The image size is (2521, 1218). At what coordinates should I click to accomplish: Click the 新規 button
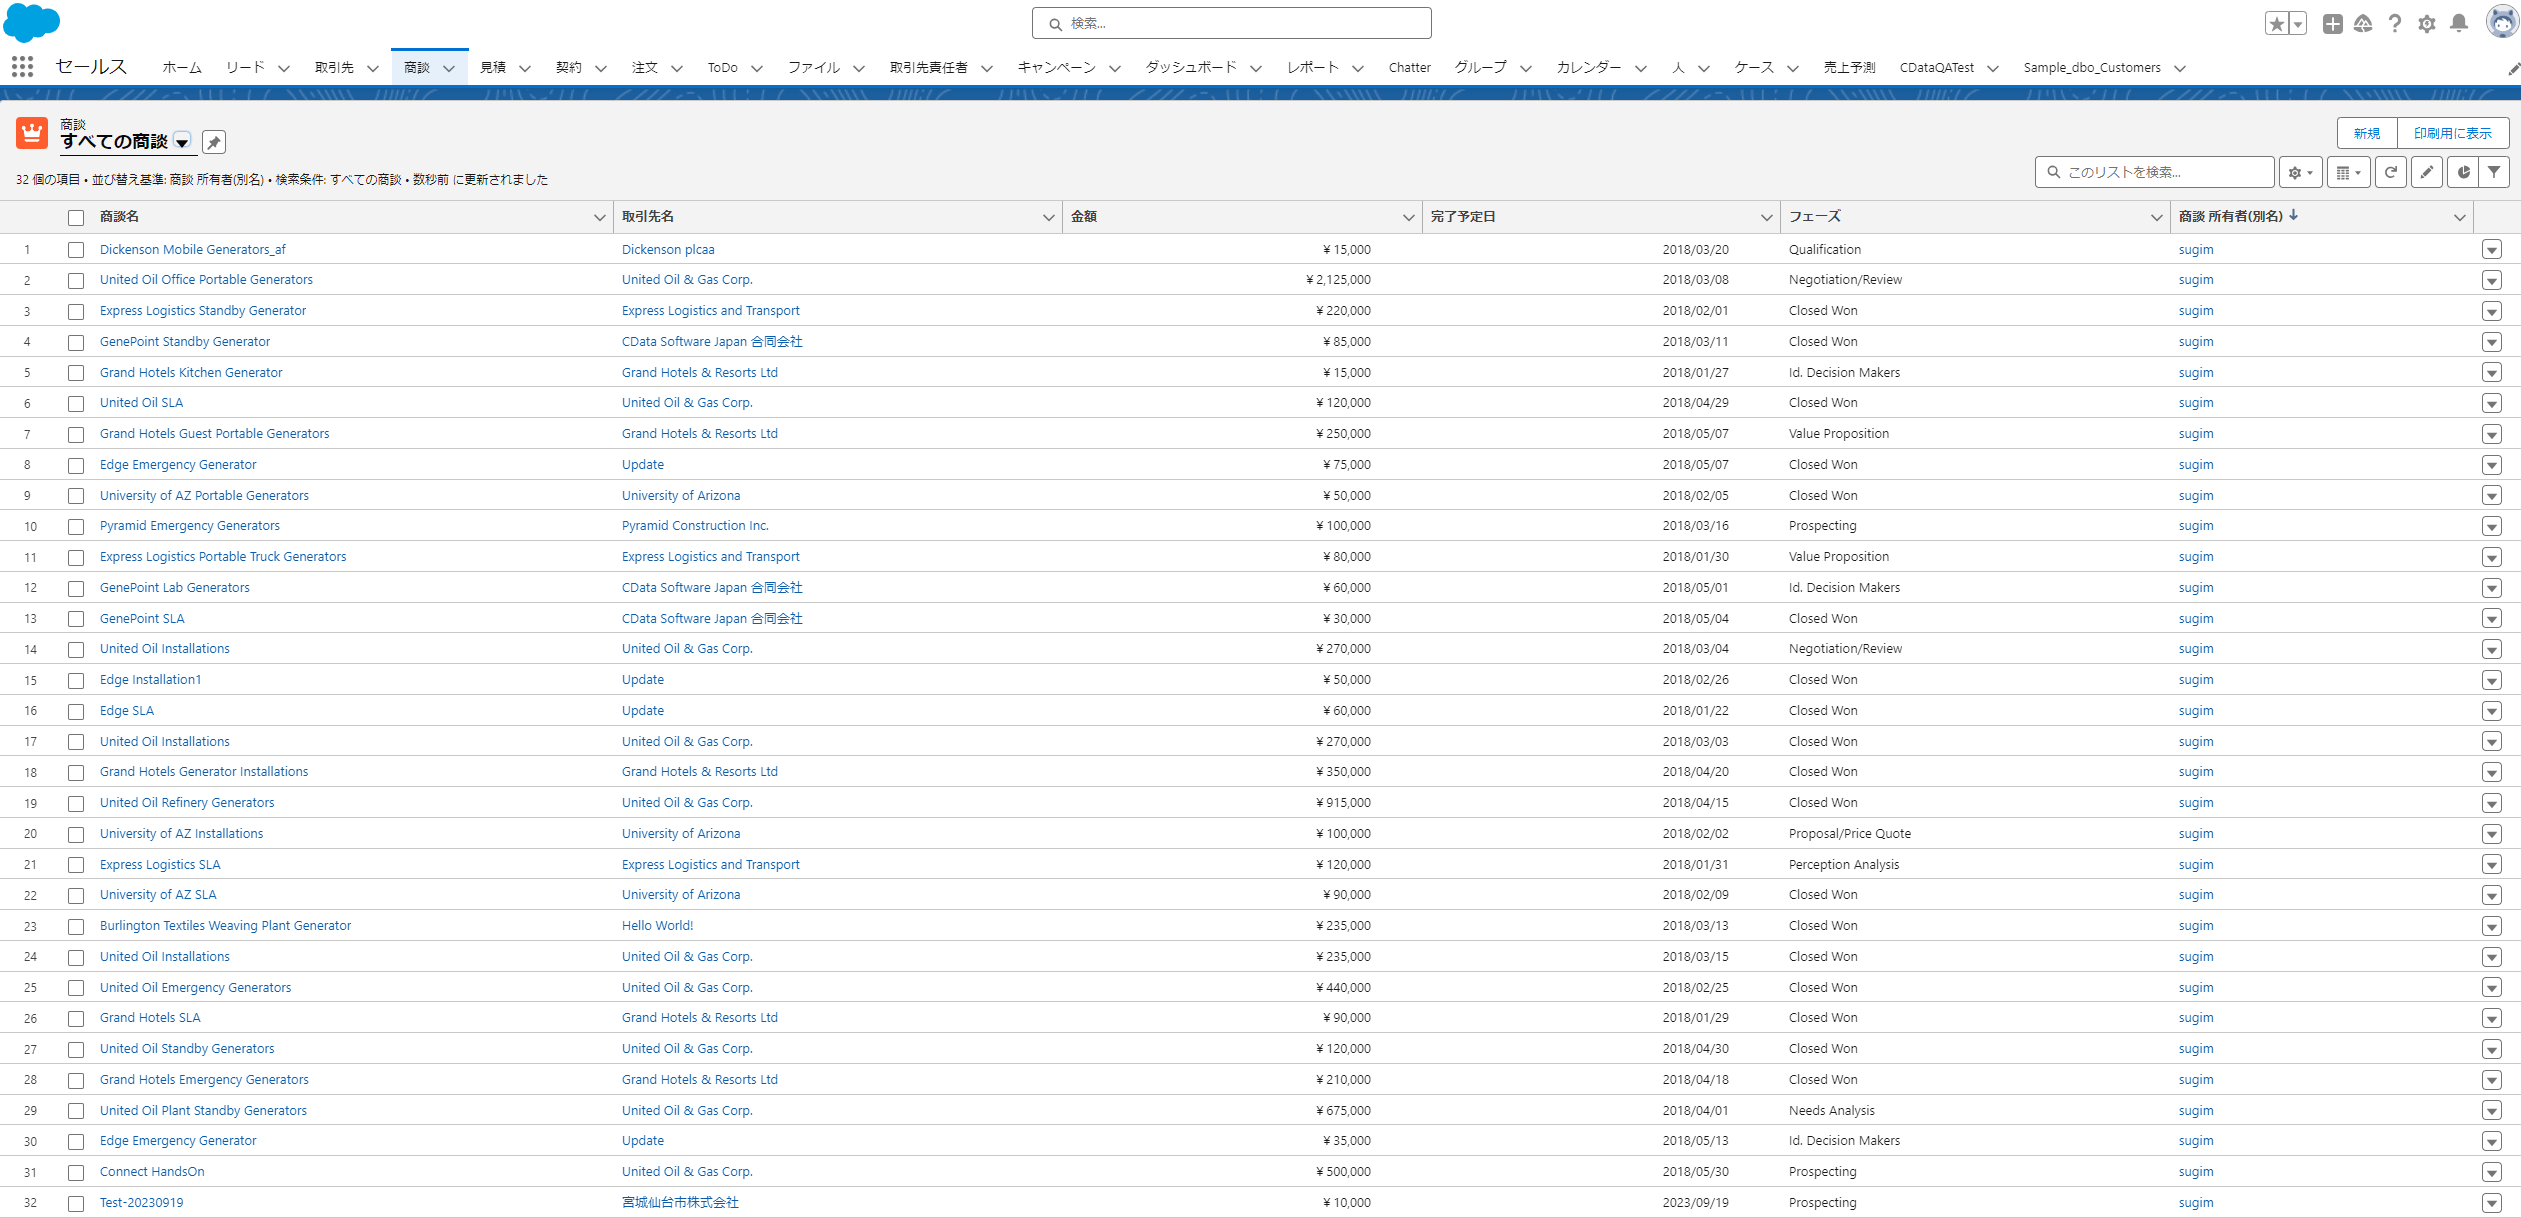pos(2366,133)
